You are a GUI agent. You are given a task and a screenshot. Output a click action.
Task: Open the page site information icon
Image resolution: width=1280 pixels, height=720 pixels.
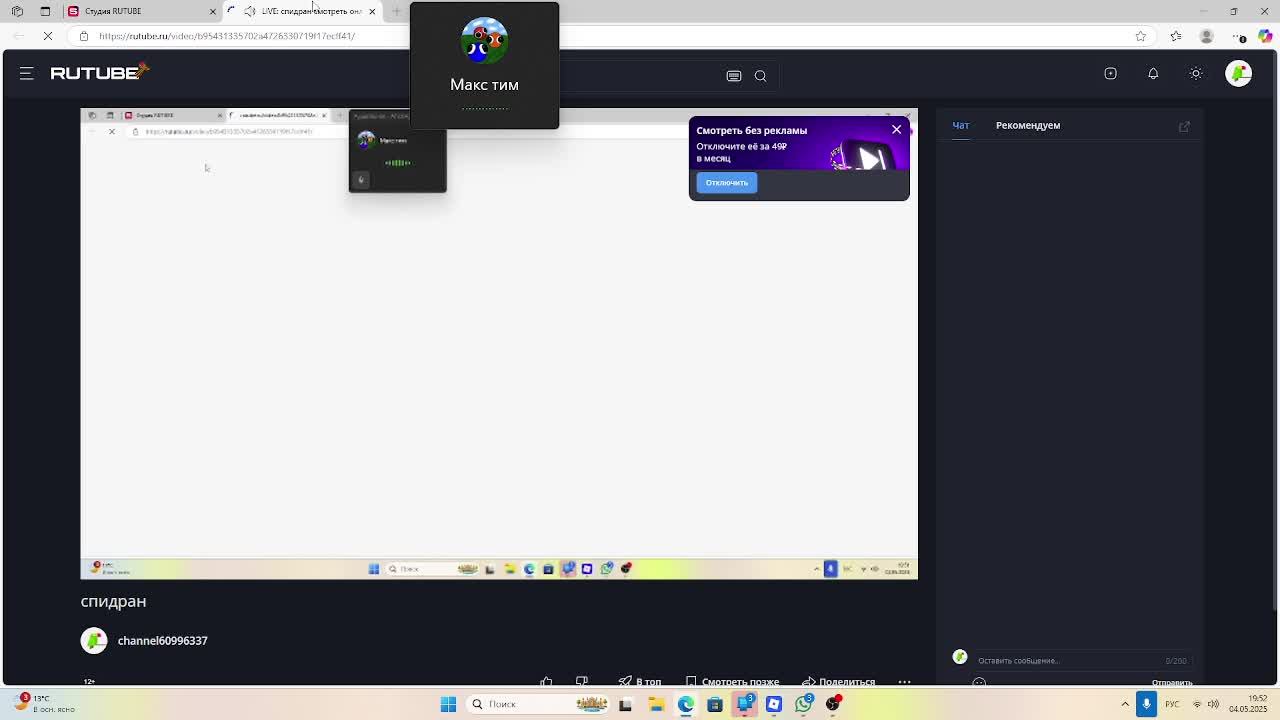coord(84,36)
